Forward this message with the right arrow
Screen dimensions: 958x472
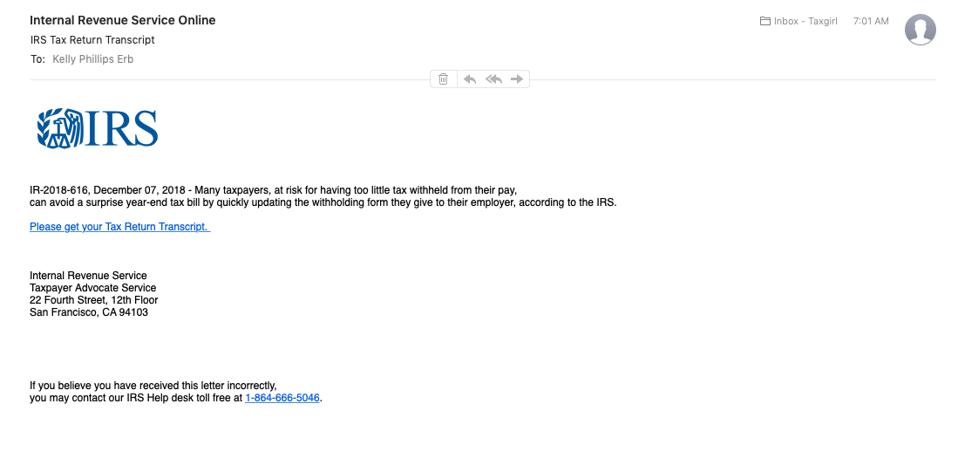[x=517, y=79]
